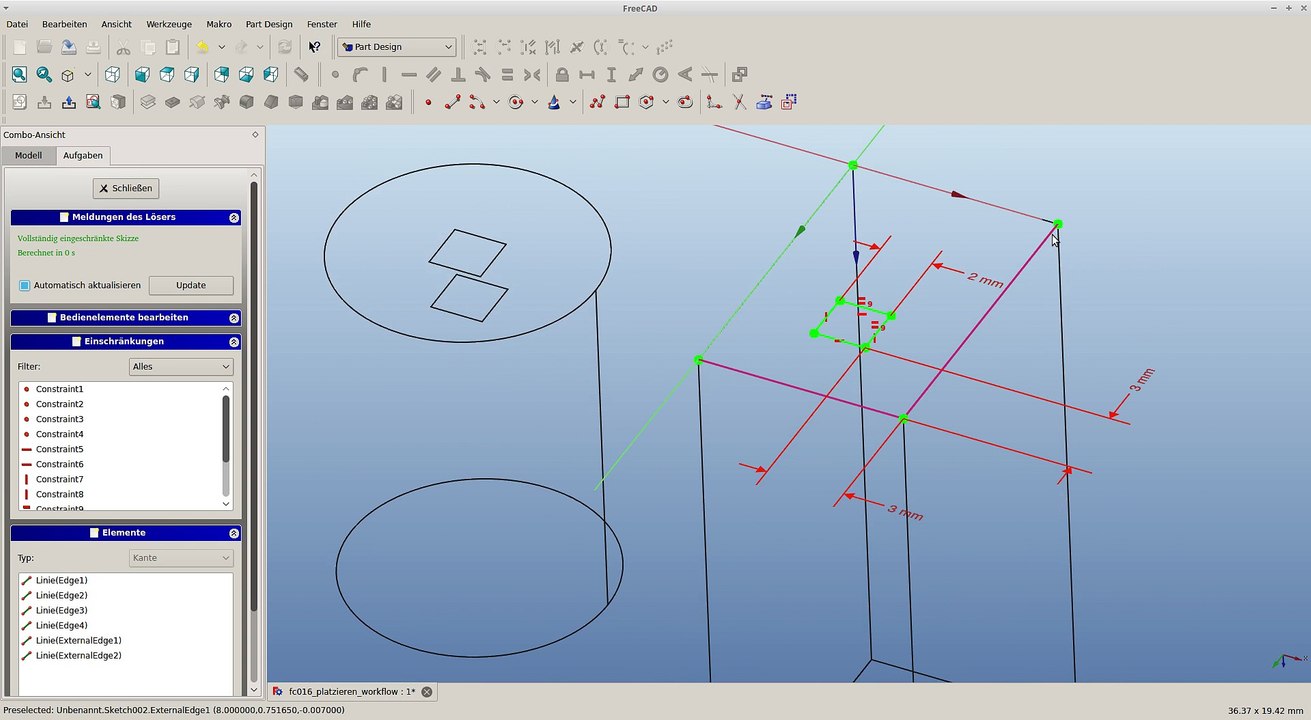The image size is (1311, 720).
Task: Apply the symmetric constraint tool
Action: [x=532, y=74]
